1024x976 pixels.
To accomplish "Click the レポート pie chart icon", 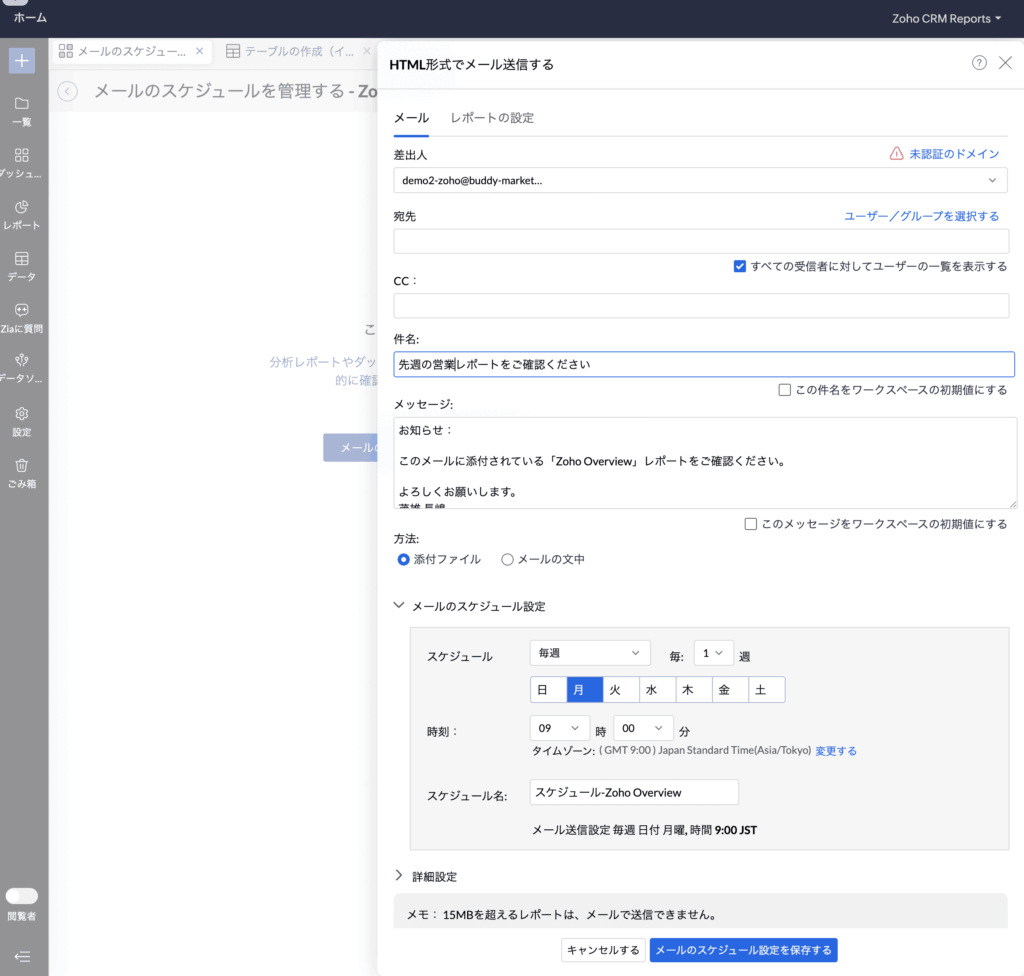I will 22,207.
